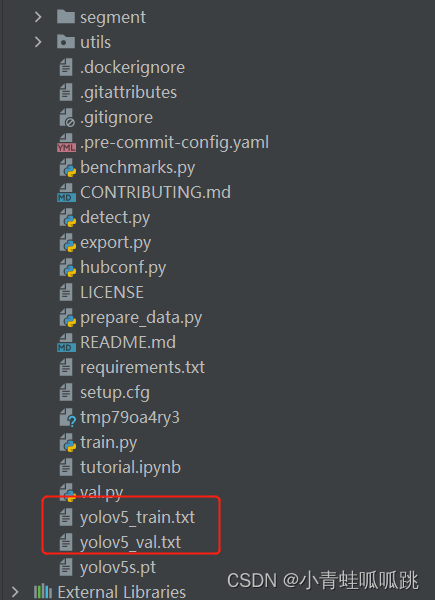This screenshot has height=600, width=435.
Task: Select the README.md file
Action: (x=128, y=342)
